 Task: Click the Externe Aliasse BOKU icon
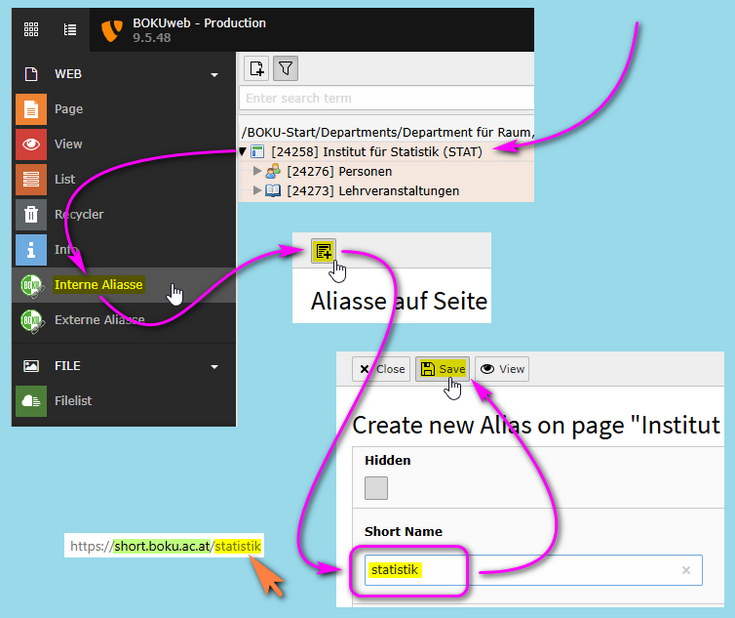tap(32, 321)
